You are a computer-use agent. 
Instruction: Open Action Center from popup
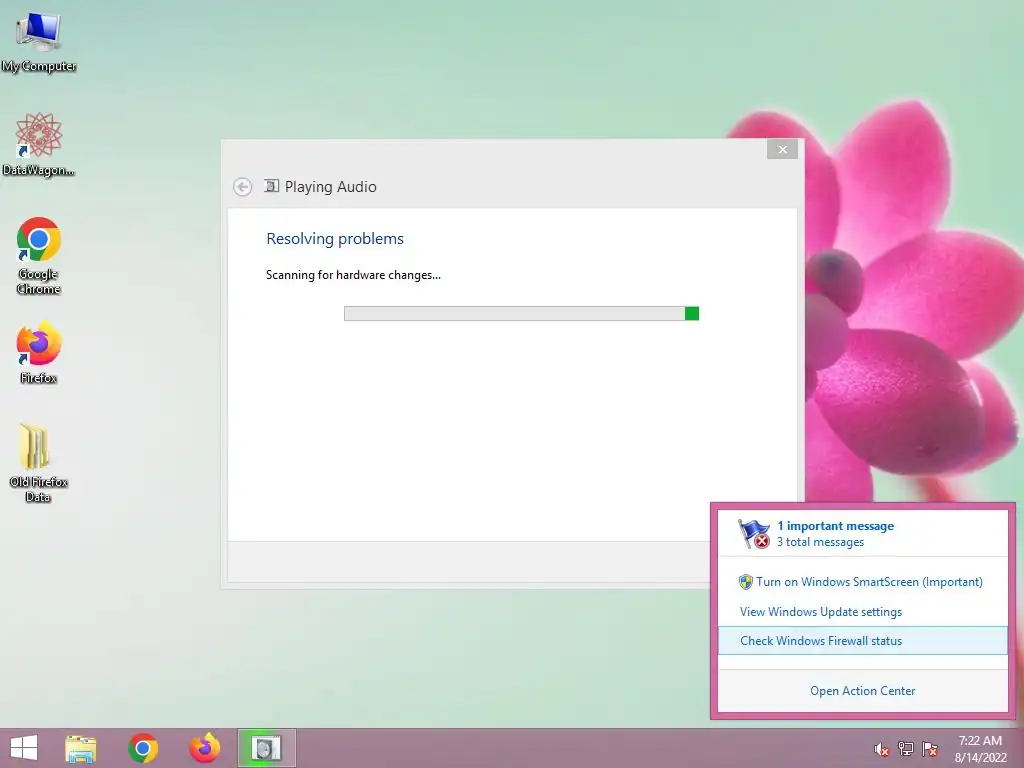(863, 691)
